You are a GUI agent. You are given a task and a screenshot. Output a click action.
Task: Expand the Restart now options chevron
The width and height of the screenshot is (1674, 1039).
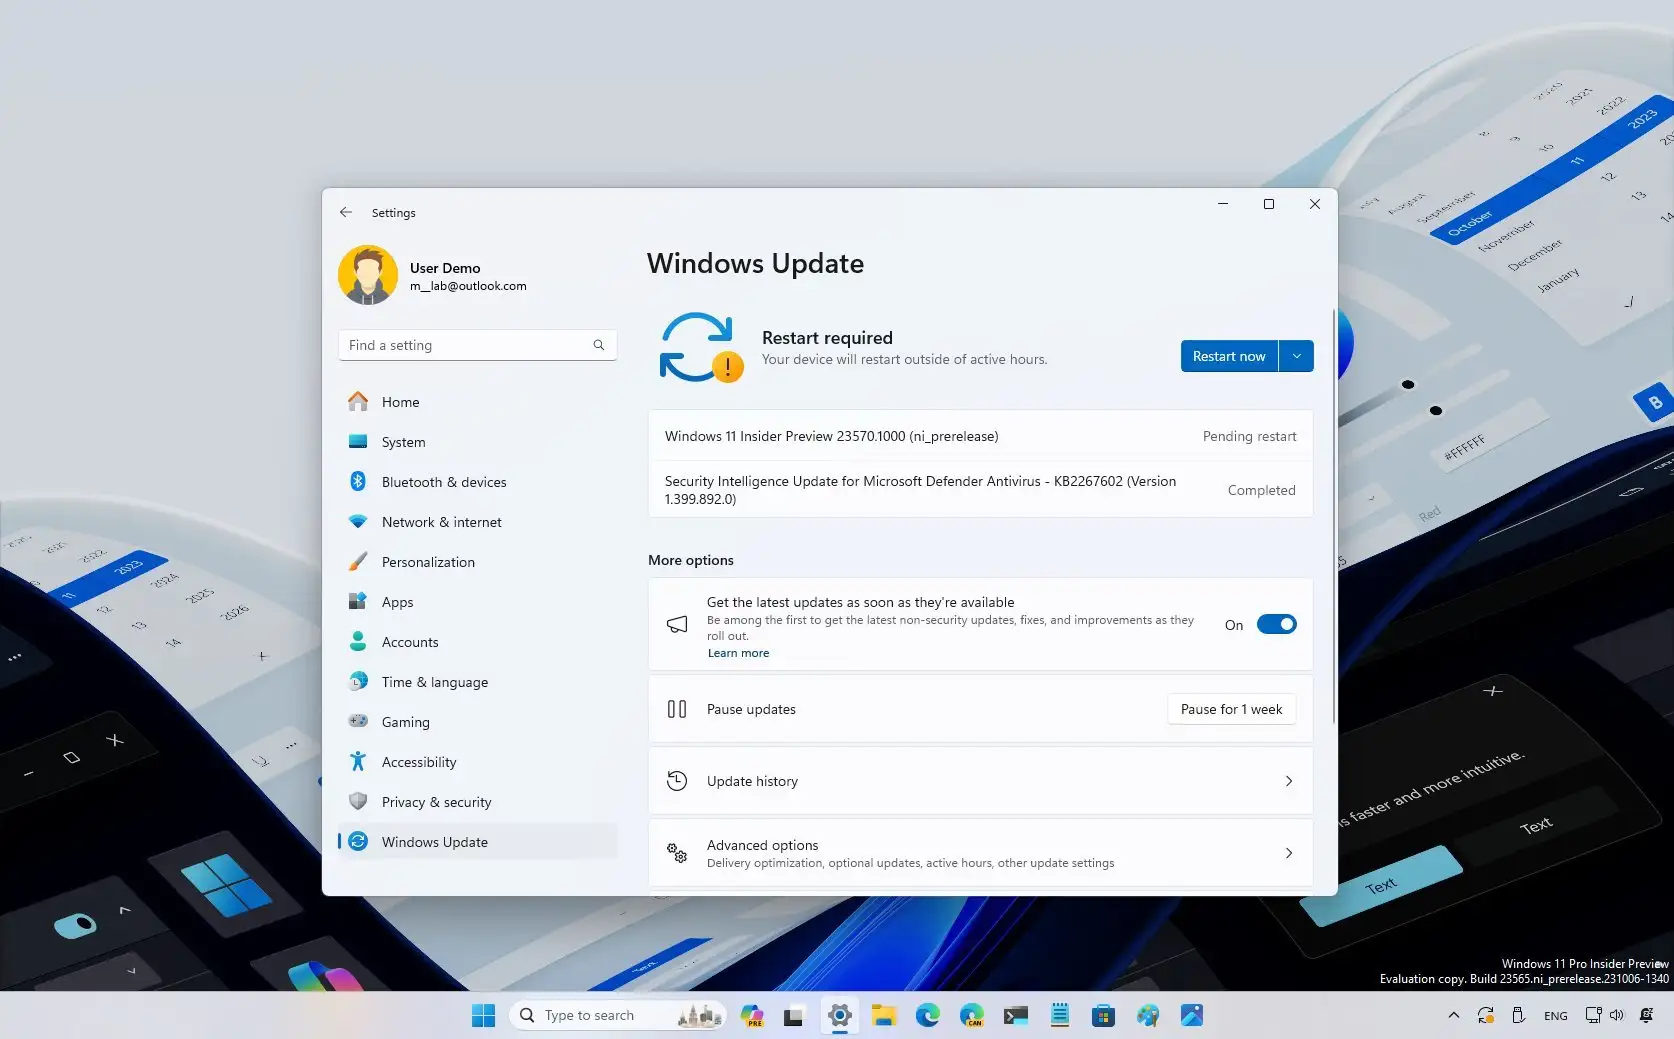point(1296,355)
